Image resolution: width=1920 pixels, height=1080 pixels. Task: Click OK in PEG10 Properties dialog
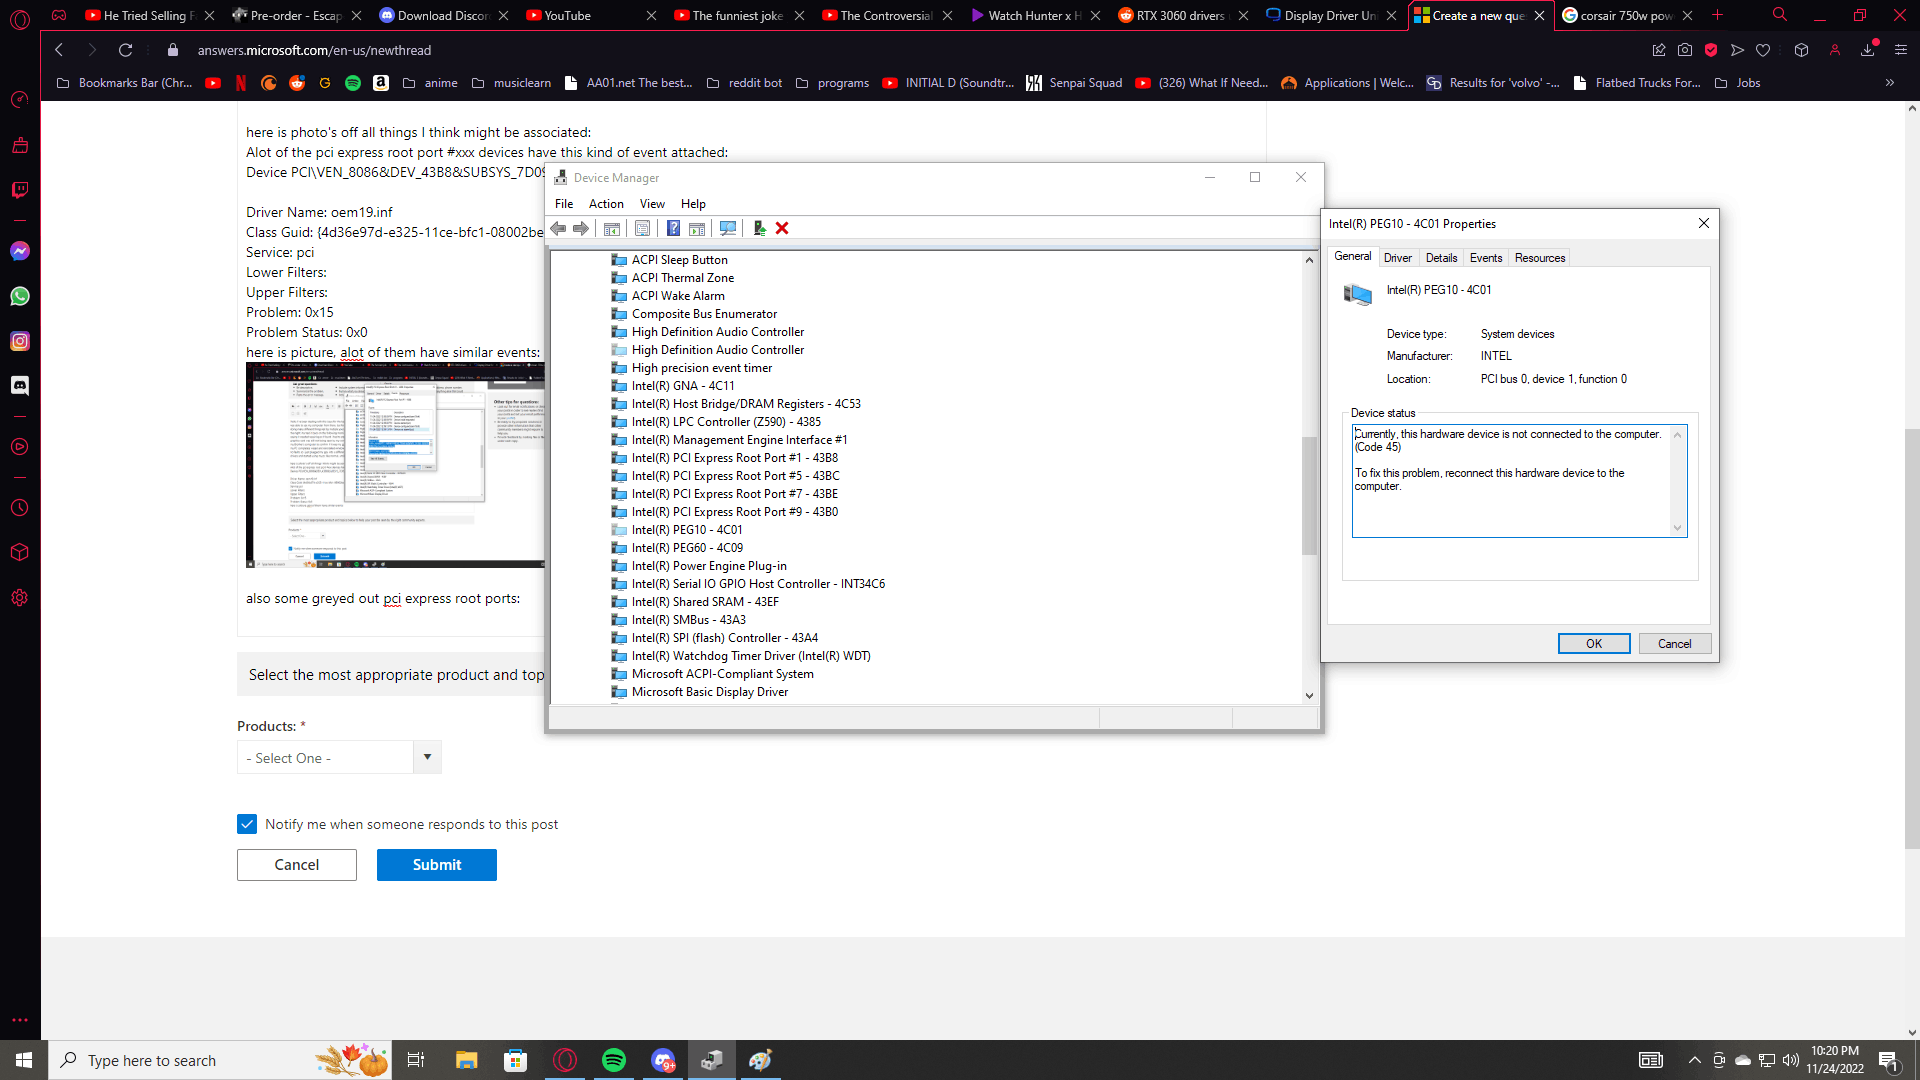point(1593,644)
